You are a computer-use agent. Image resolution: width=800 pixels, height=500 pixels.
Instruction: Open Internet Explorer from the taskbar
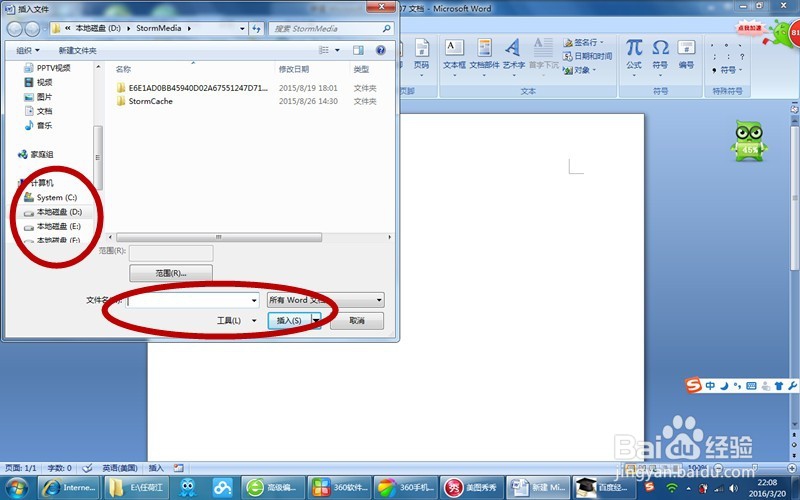point(69,488)
